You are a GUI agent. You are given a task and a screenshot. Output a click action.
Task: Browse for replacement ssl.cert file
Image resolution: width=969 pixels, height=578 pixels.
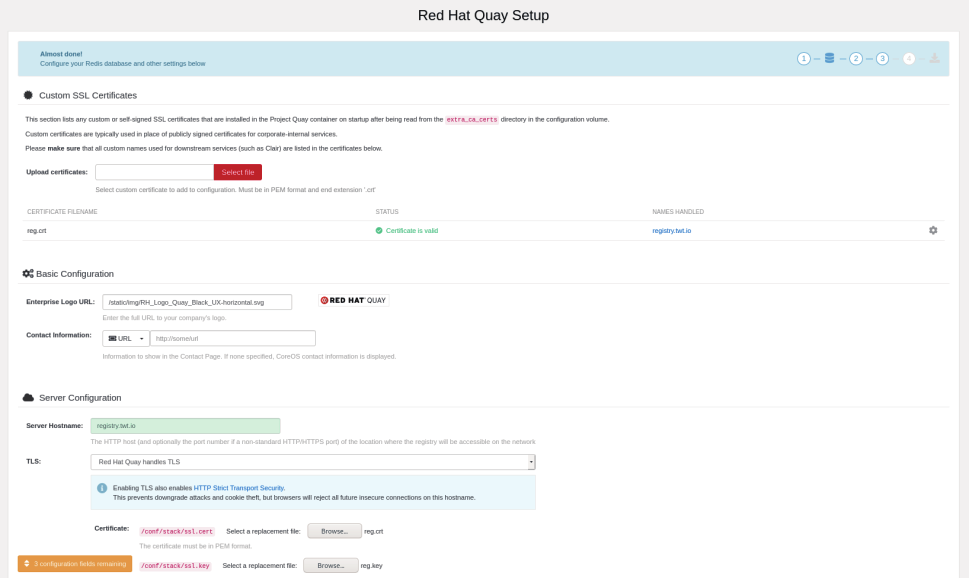334,531
